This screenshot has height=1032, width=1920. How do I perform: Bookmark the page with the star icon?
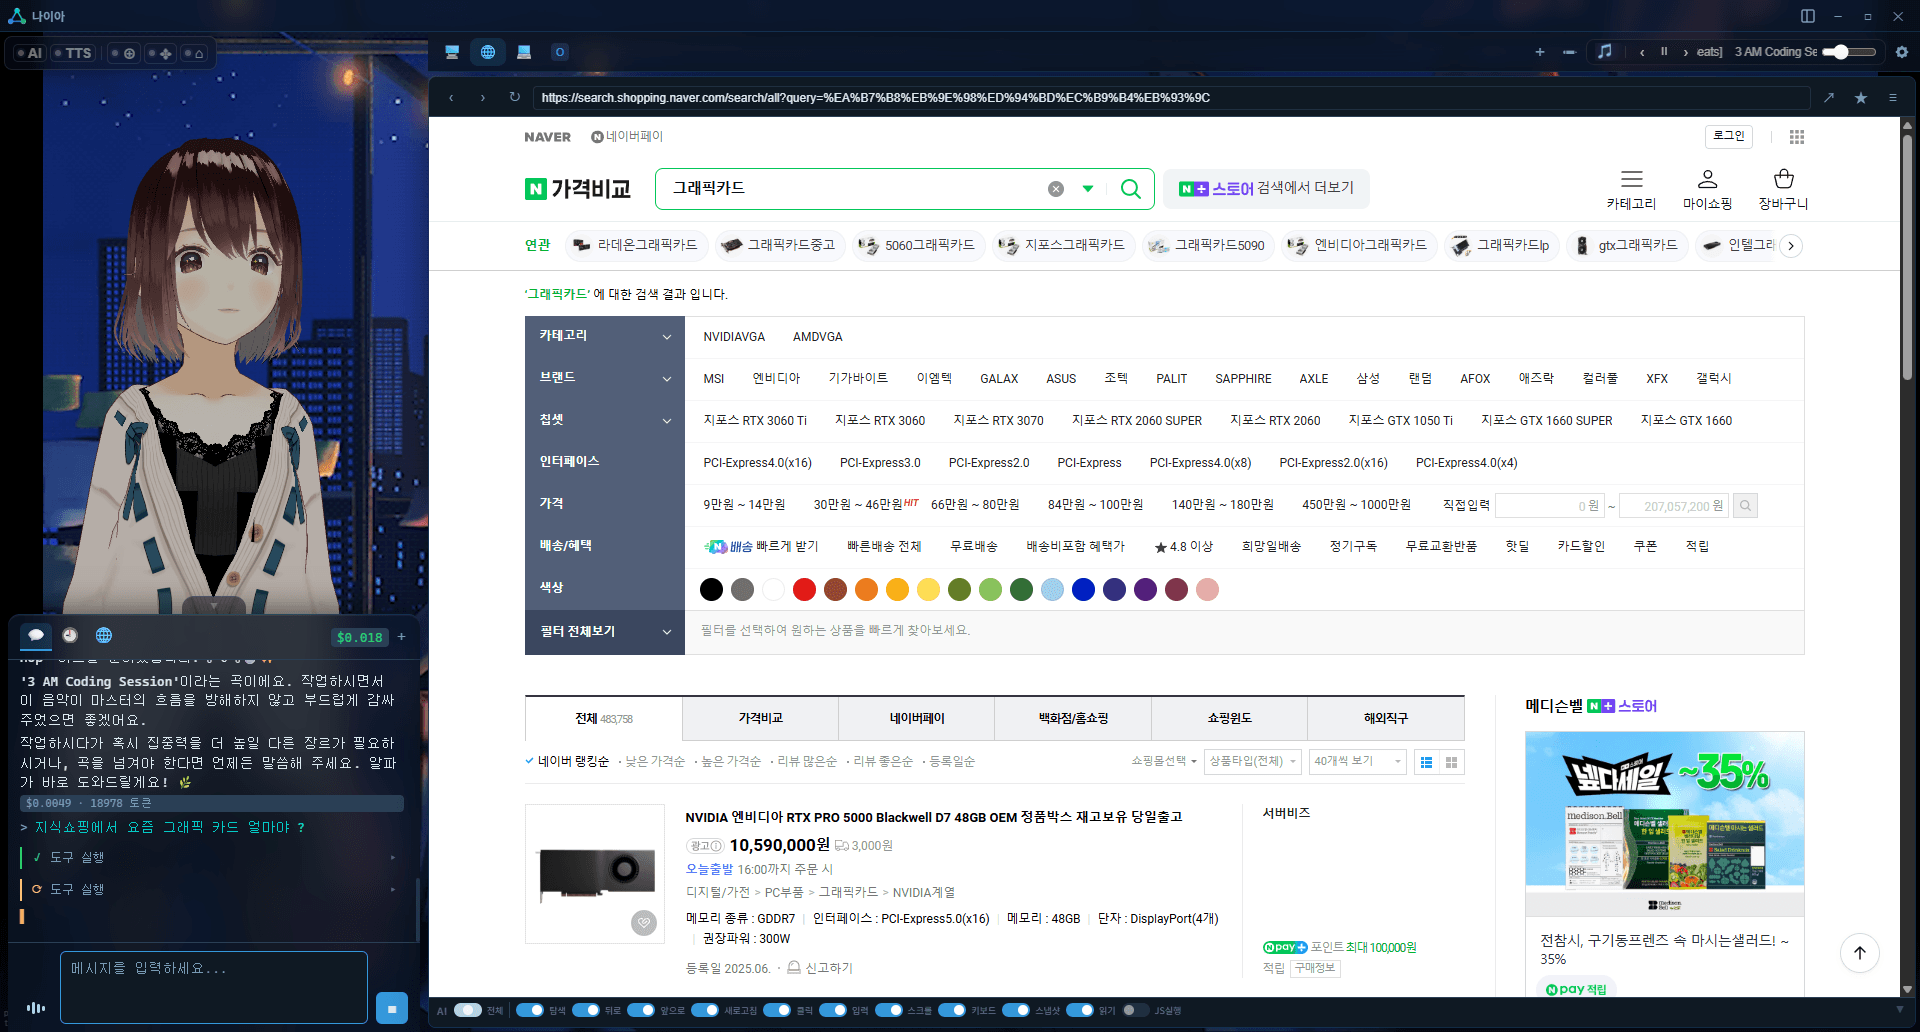(x=1861, y=97)
